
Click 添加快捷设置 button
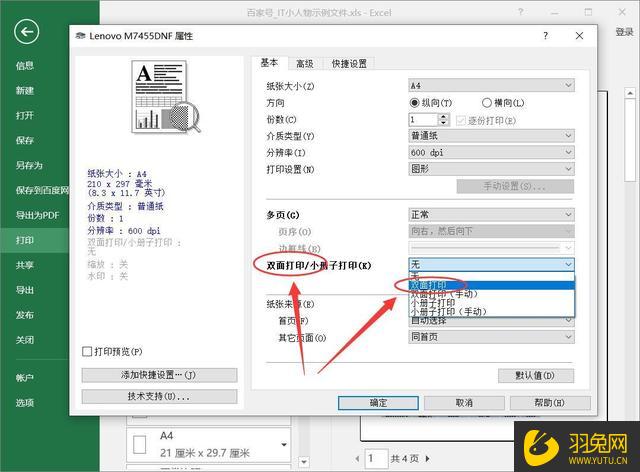[x=159, y=375]
